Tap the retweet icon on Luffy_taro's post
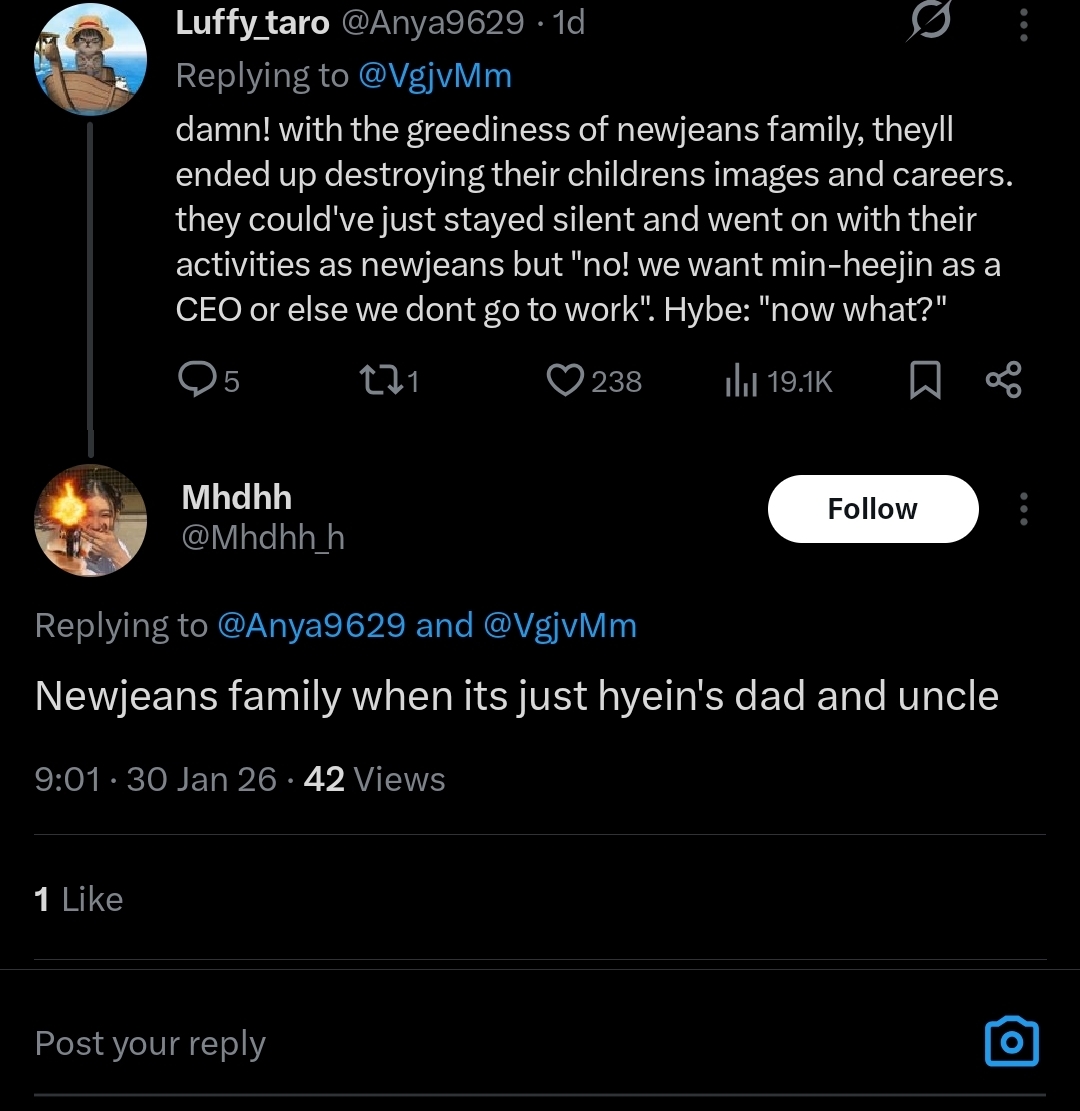1080x1111 pixels. pyautogui.click(x=376, y=381)
